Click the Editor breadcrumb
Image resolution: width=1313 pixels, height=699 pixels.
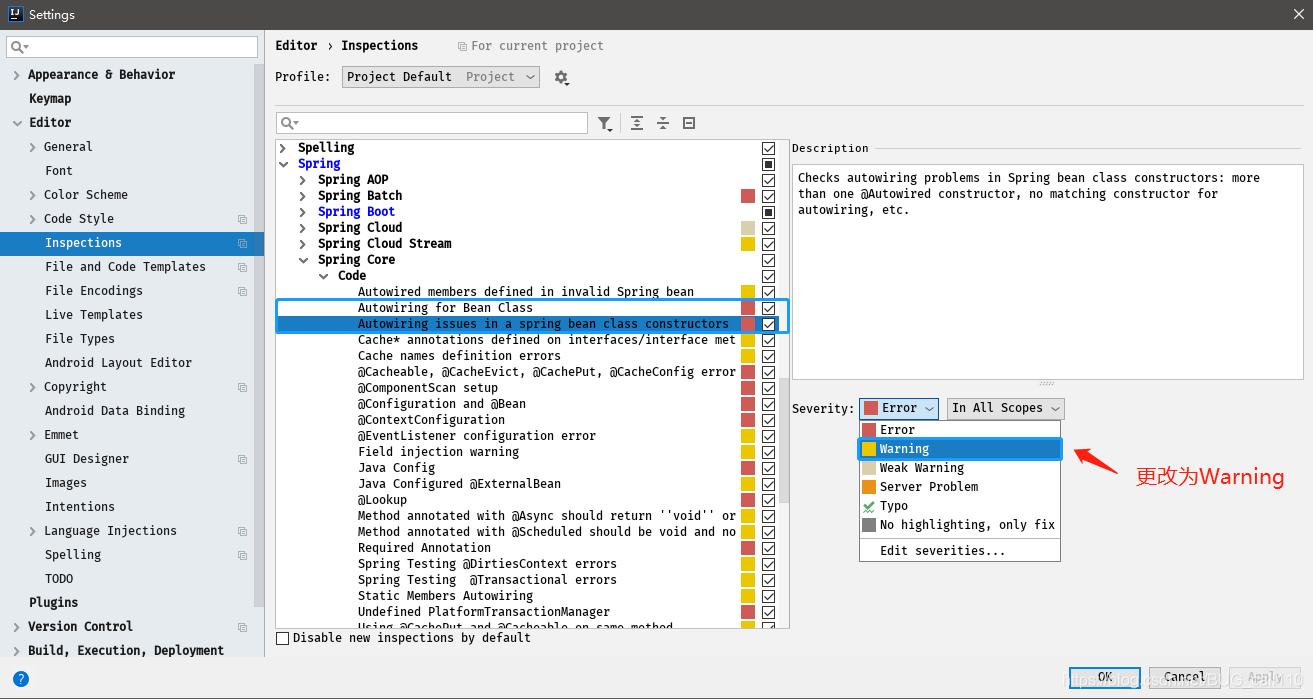[295, 45]
